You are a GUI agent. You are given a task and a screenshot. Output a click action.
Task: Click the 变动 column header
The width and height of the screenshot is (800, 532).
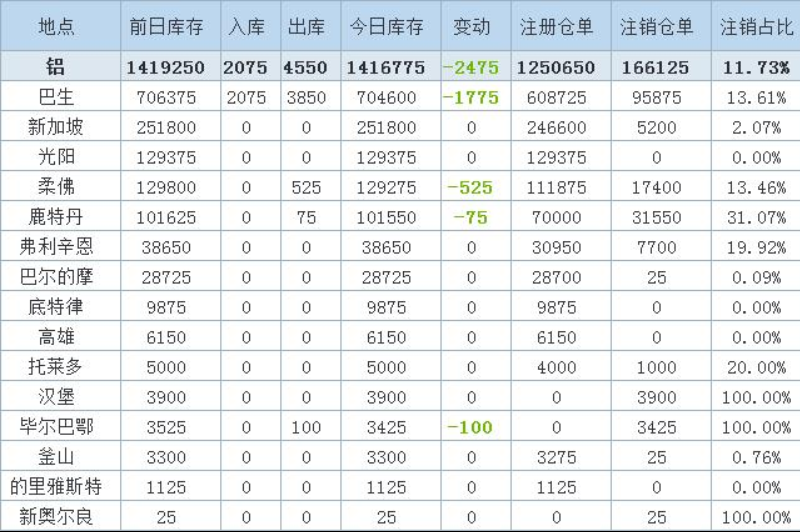(x=471, y=27)
